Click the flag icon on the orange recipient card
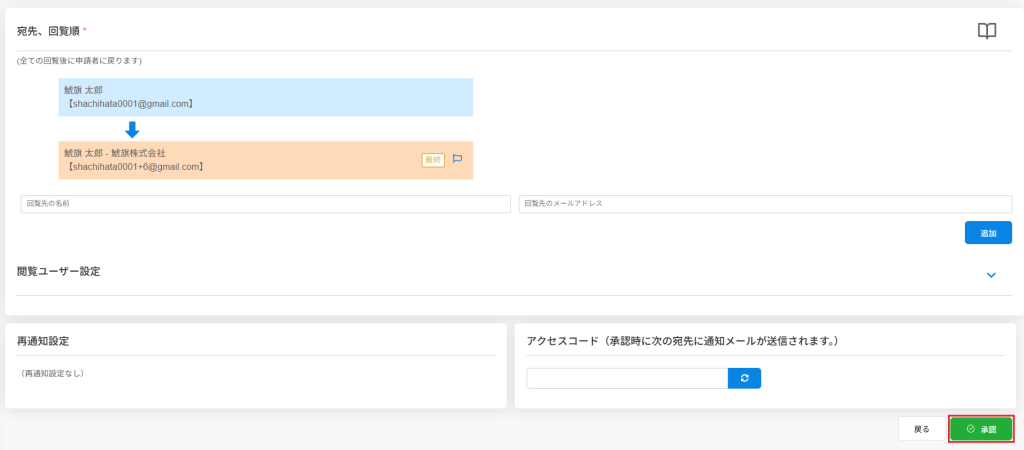 [x=457, y=159]
